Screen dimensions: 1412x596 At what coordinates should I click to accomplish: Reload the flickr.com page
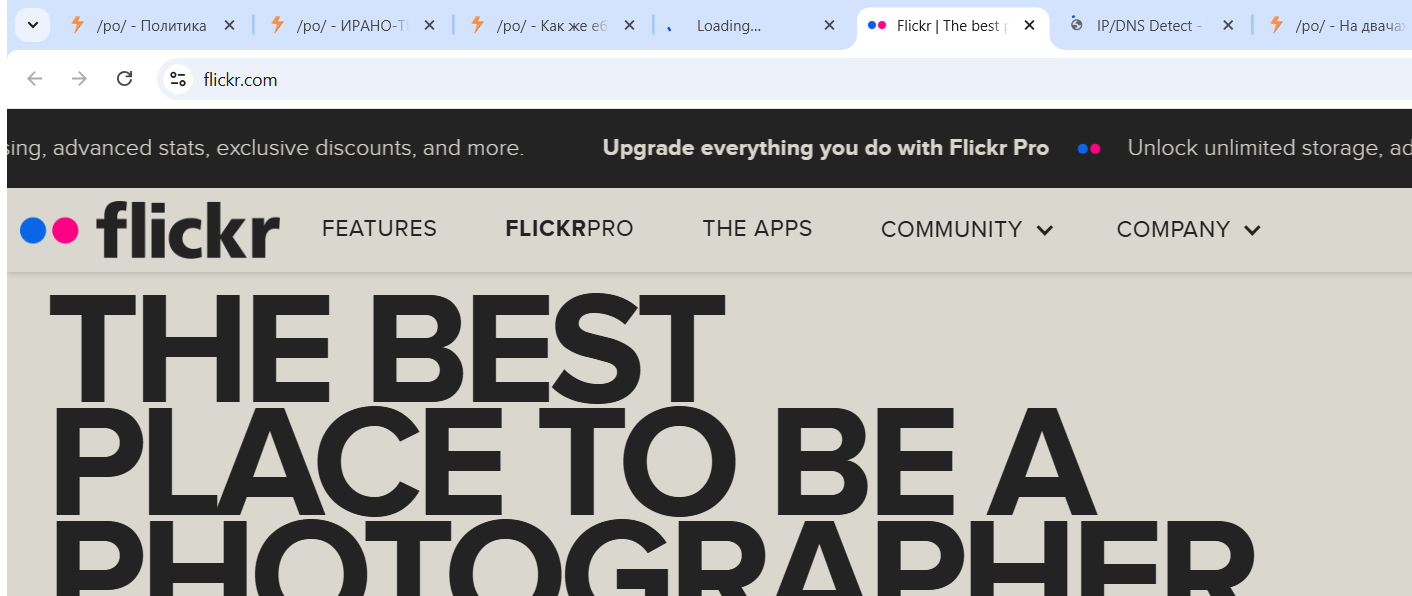point(125,79)
